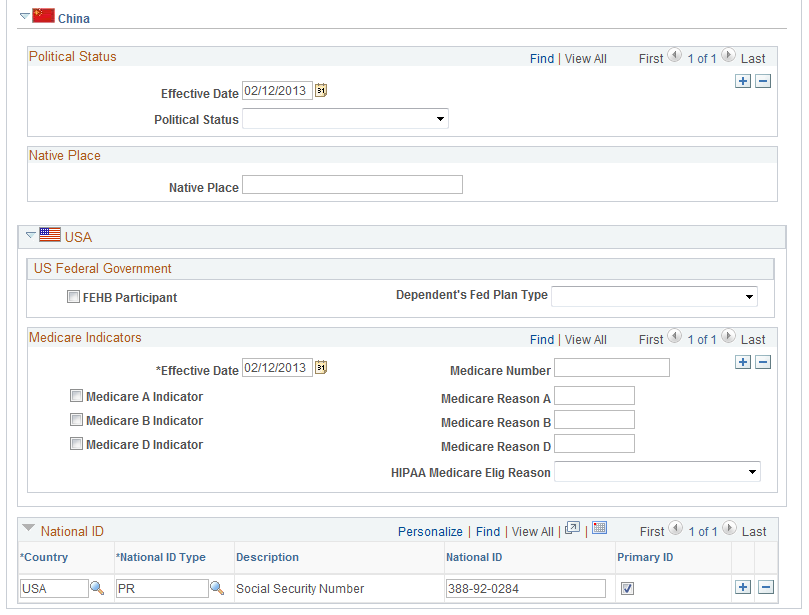The image size is (809, 615).
Task: Look up Country value USA
Action: point(97,588)
